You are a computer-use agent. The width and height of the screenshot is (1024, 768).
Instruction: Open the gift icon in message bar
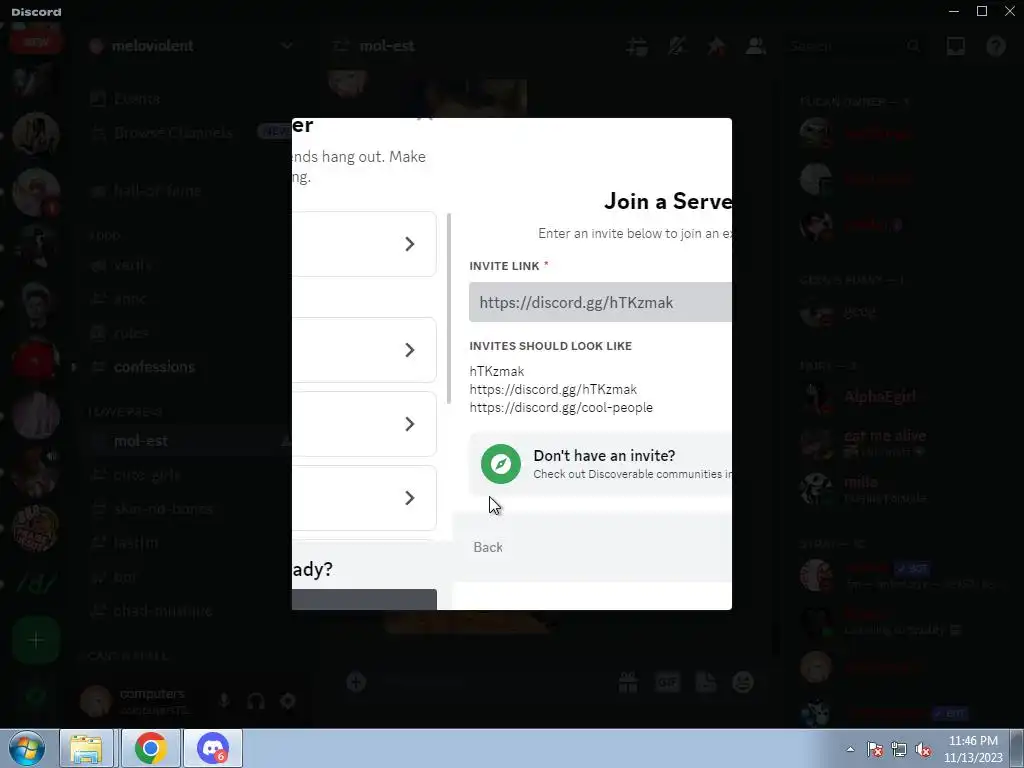[x=628, y=682]
